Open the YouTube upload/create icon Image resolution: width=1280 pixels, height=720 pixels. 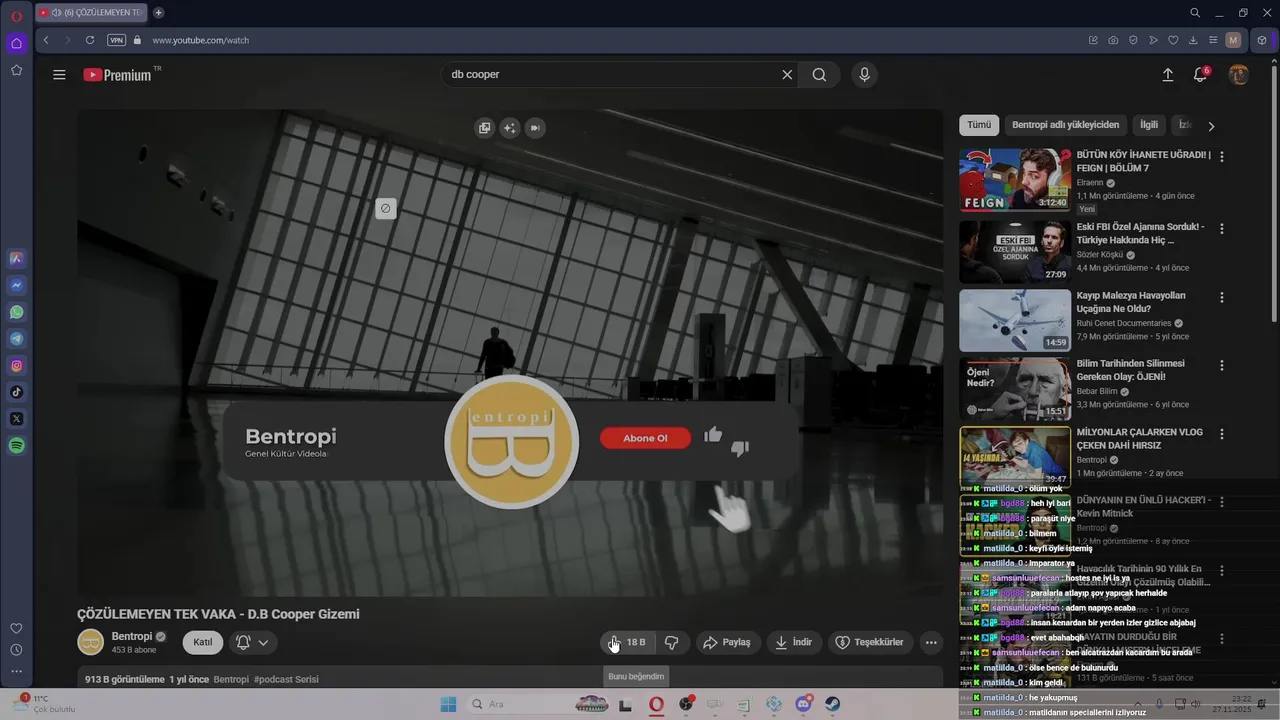point(1167,75)
